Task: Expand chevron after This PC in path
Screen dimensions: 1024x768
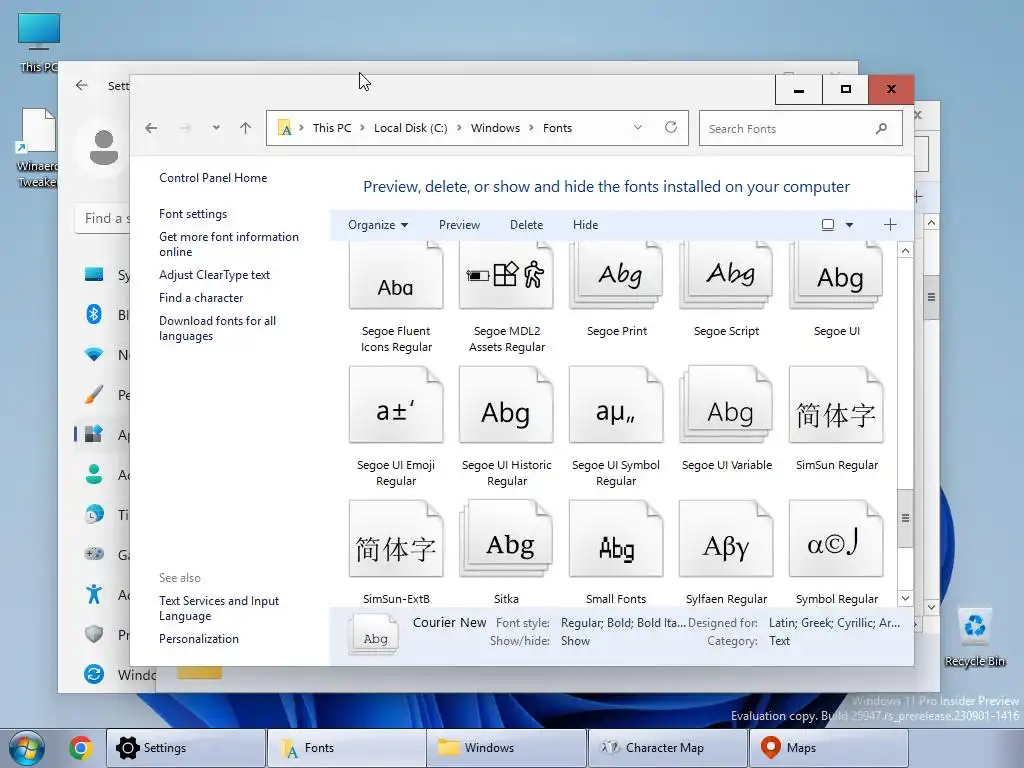Action: 362,128
